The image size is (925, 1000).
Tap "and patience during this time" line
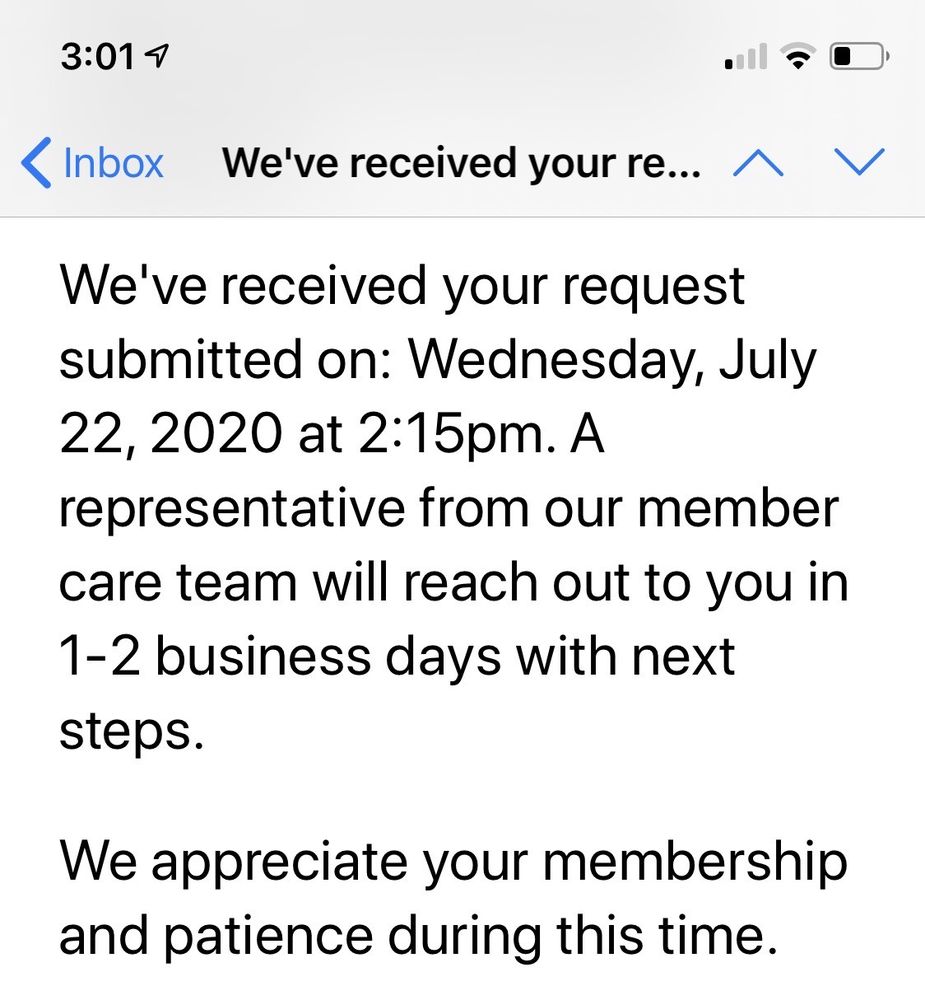click(x=418, y=936)
